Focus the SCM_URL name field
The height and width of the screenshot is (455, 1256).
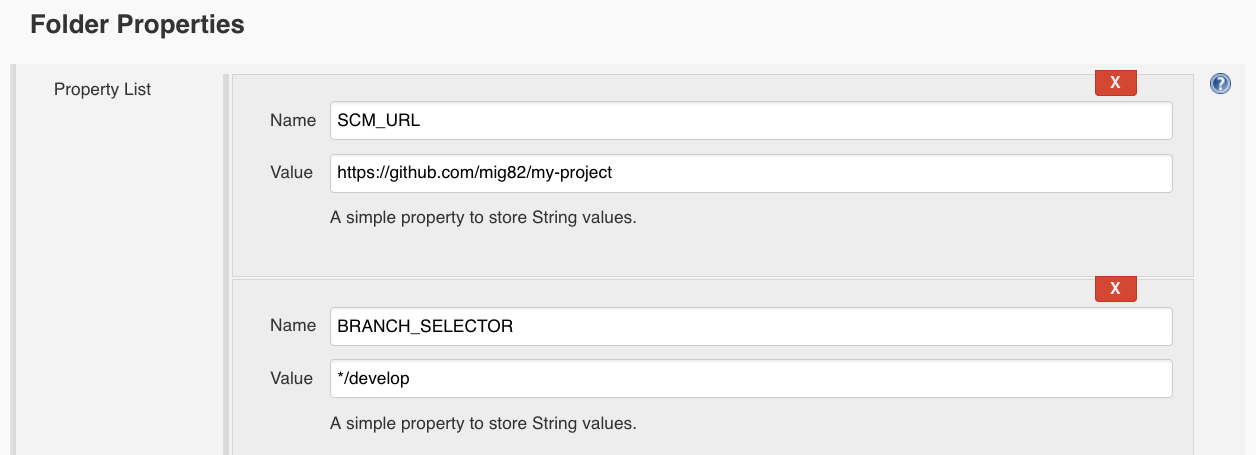click(750, 120)
